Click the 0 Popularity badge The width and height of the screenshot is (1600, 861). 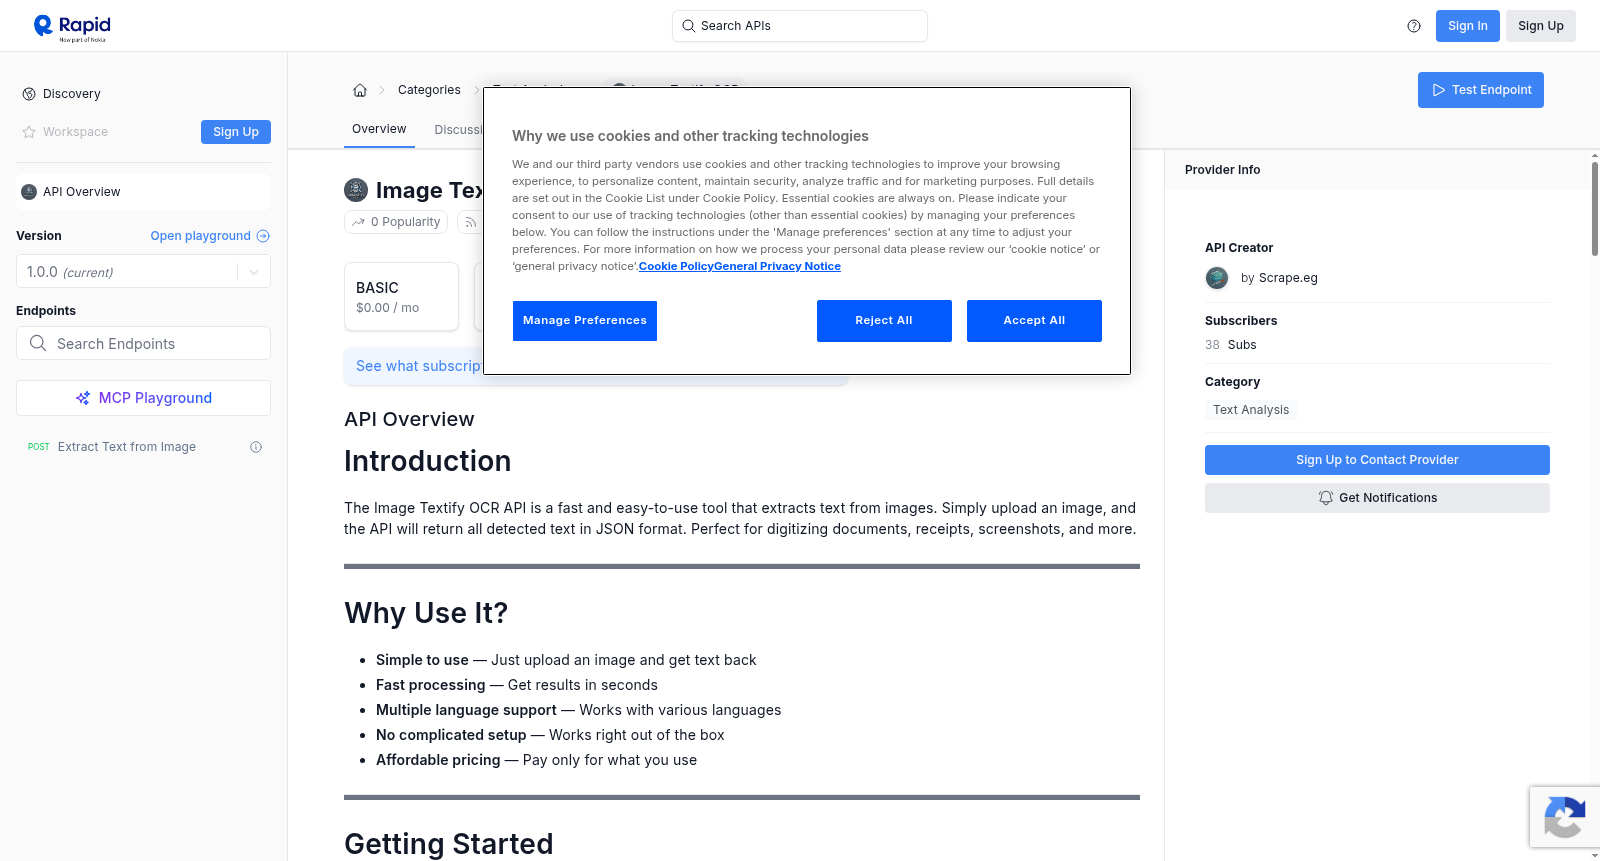pyautogui.click(x=397, y=222)
